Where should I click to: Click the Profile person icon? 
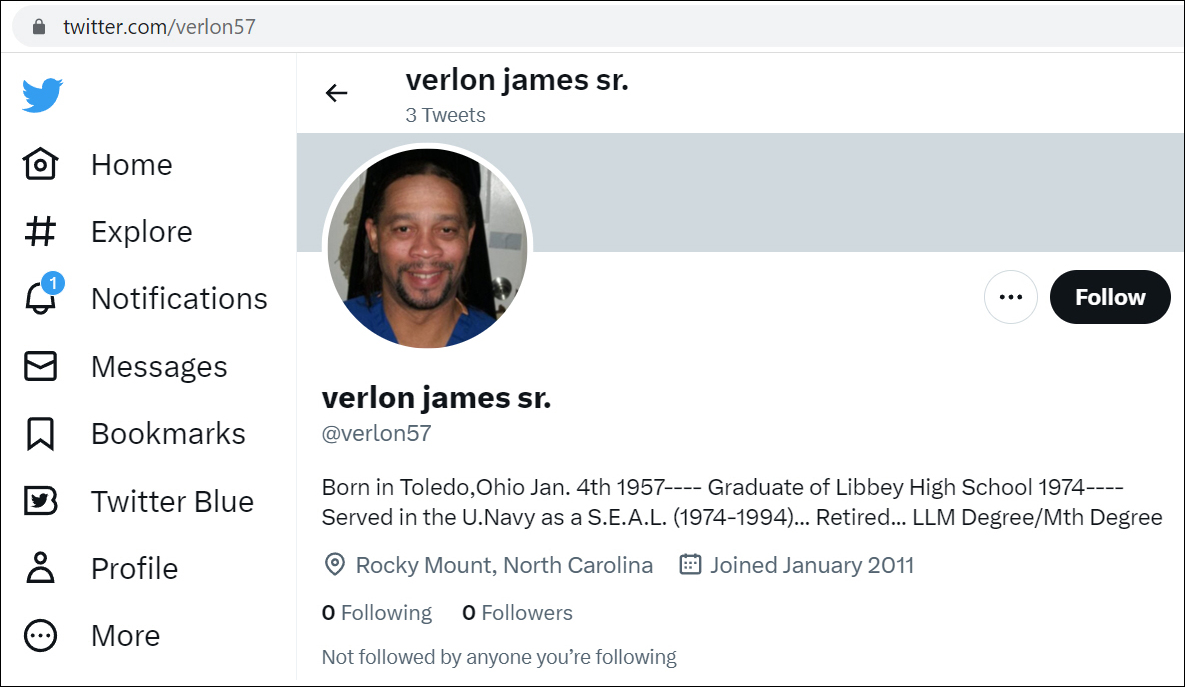tap(41, 568)
